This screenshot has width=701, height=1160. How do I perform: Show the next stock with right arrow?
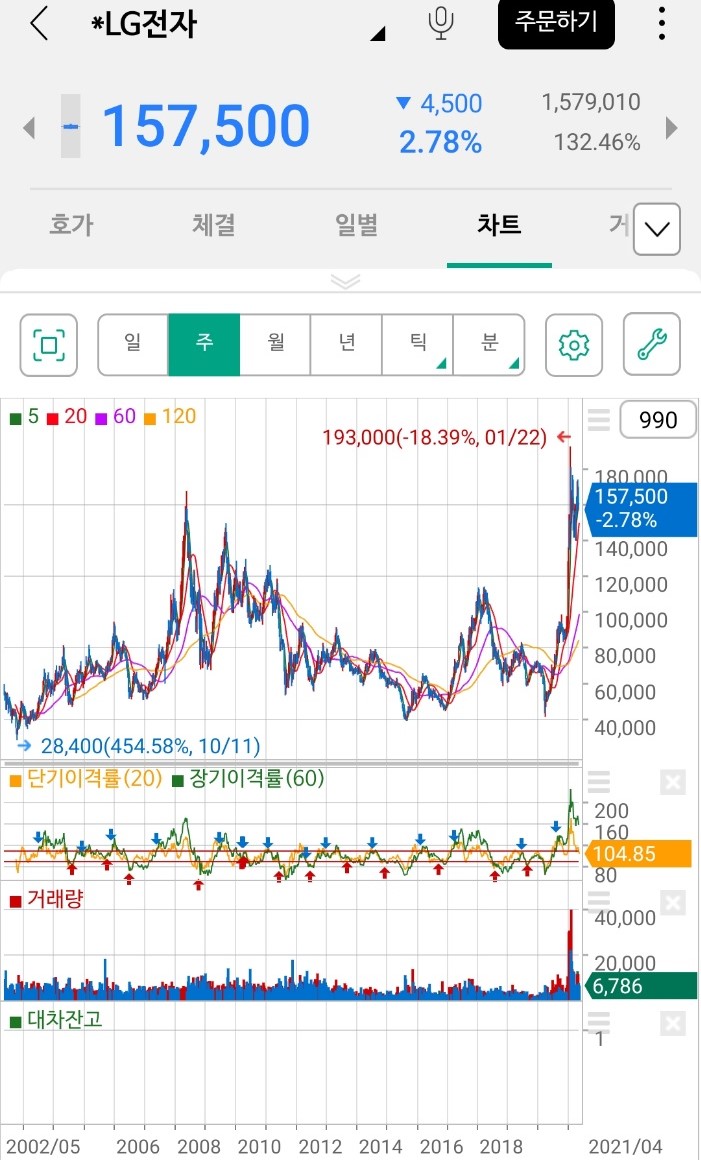click(671, 127)
